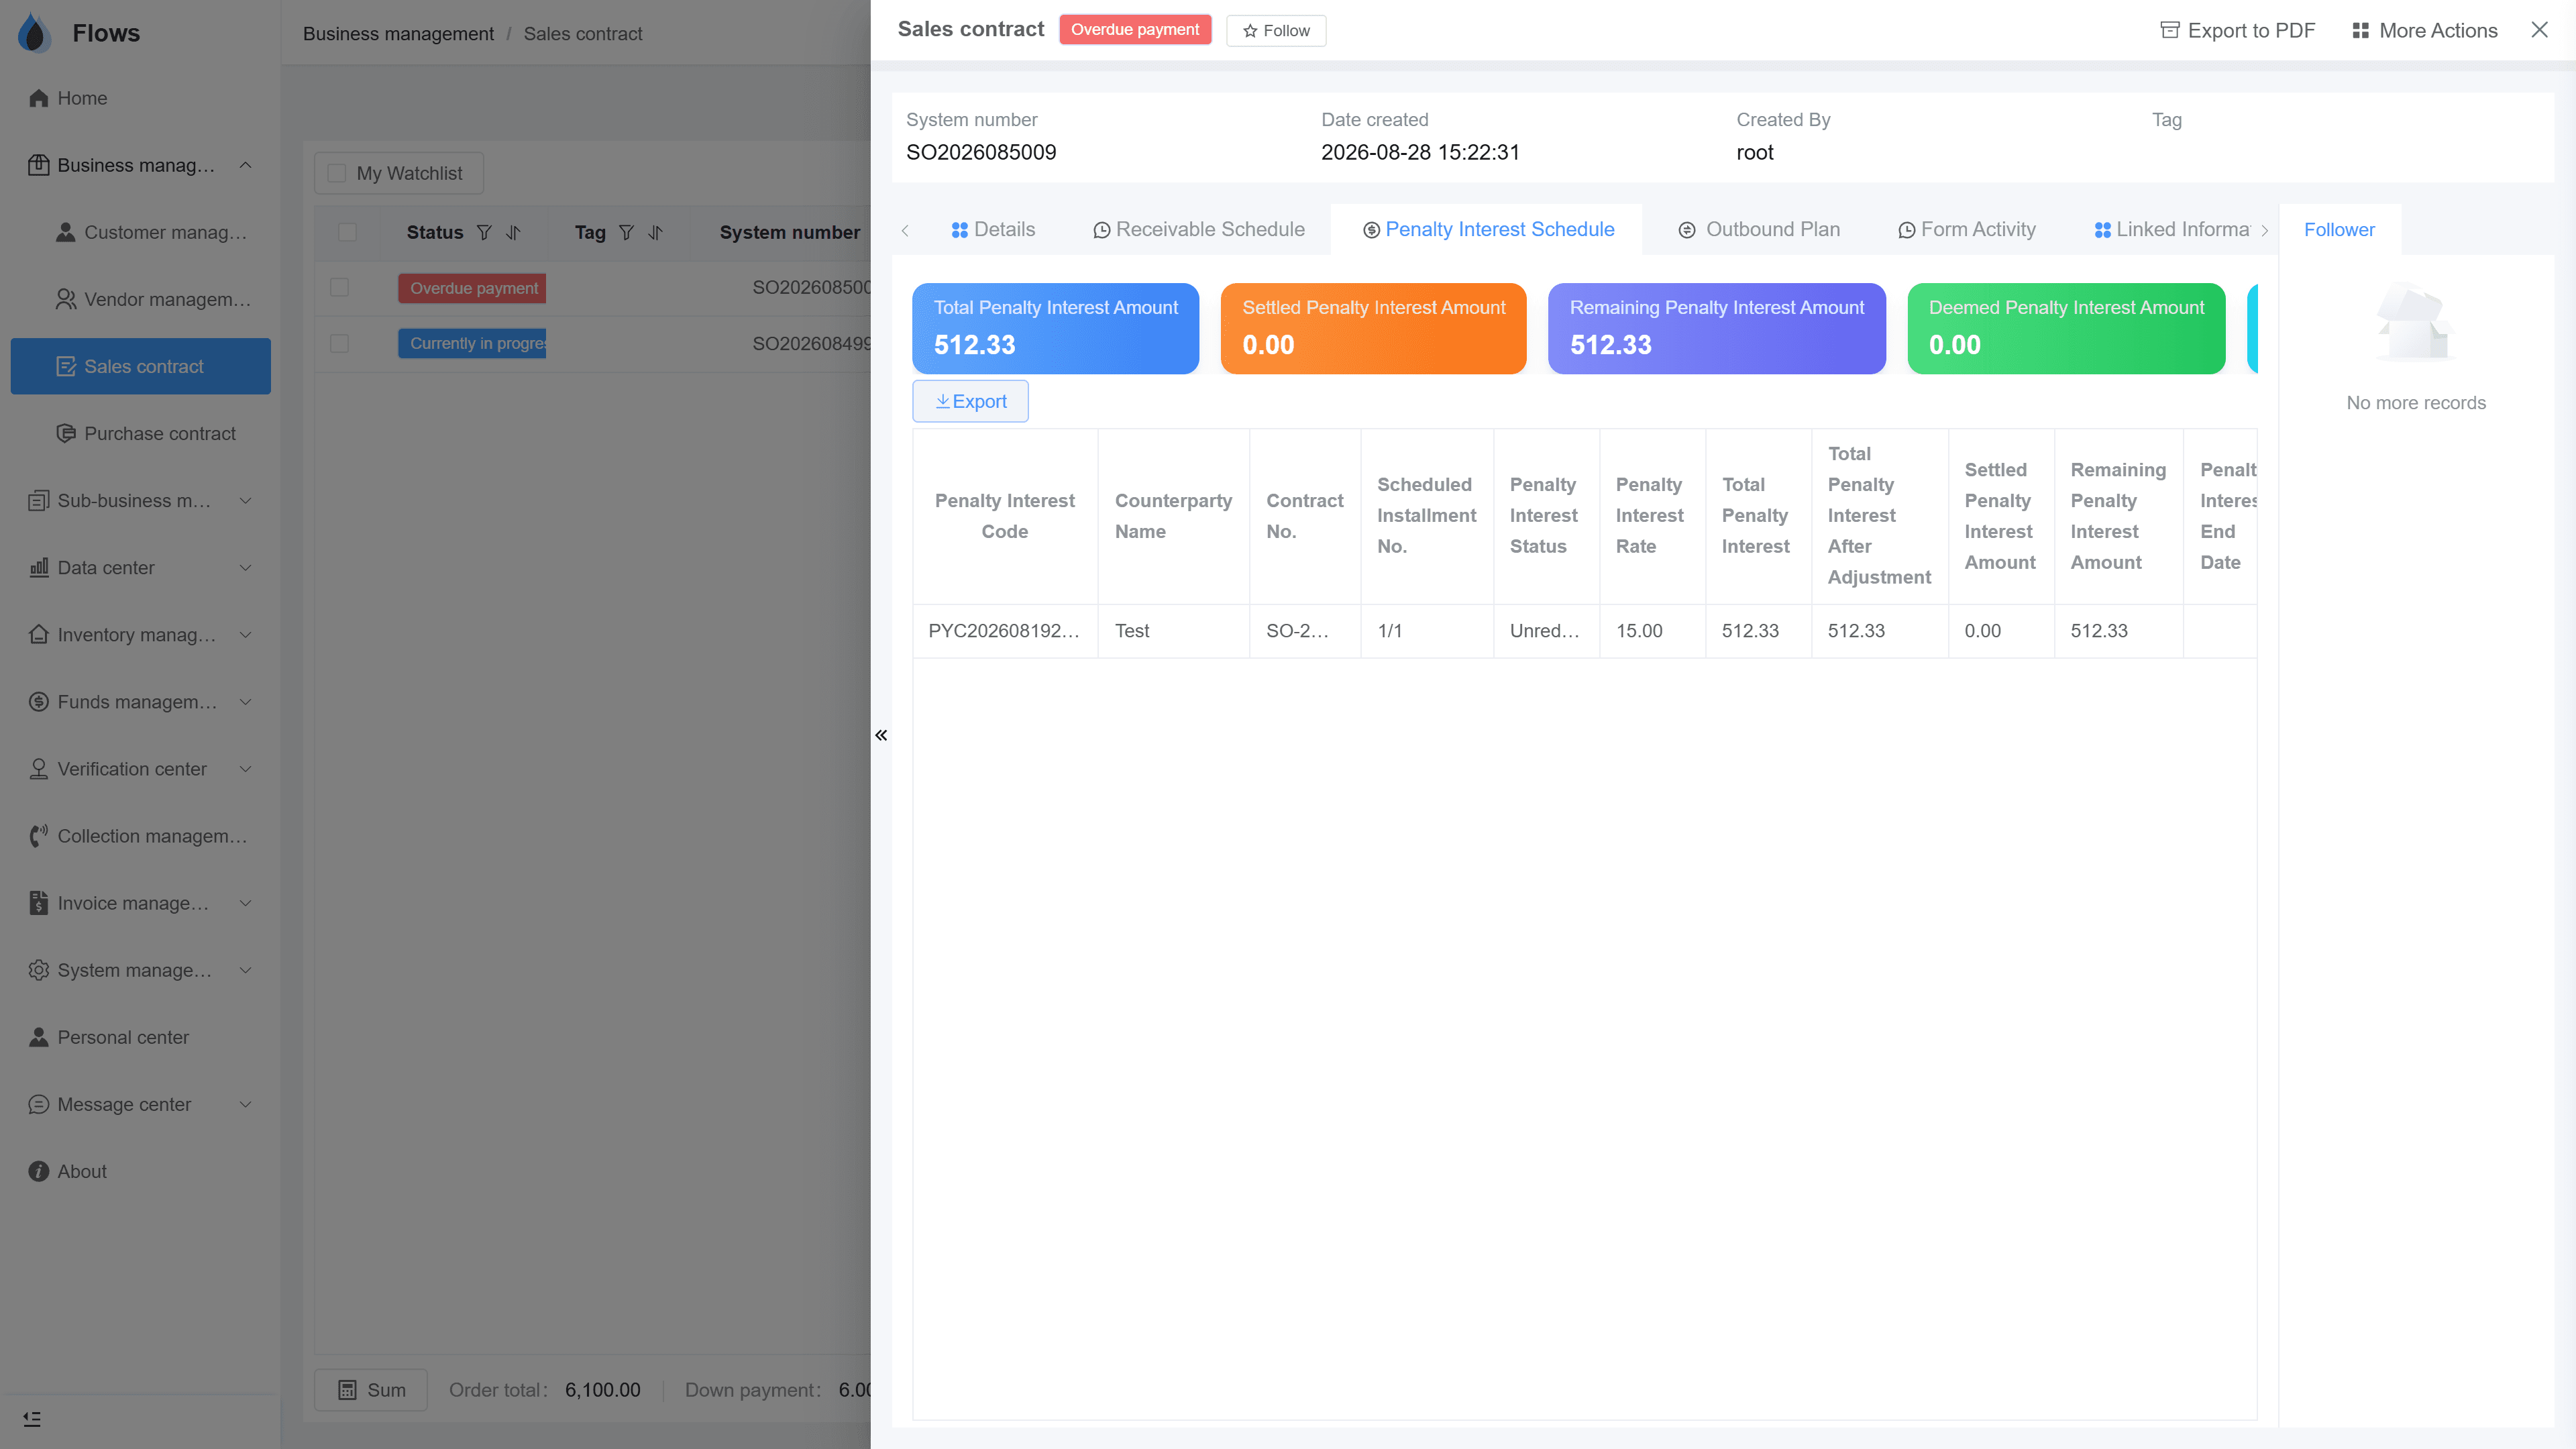Image resolution: width=2576 pixels, height=1449 pixels.
Task: Click the Unred… penalty interest status cell
Action: click(x=1545, y=631)
